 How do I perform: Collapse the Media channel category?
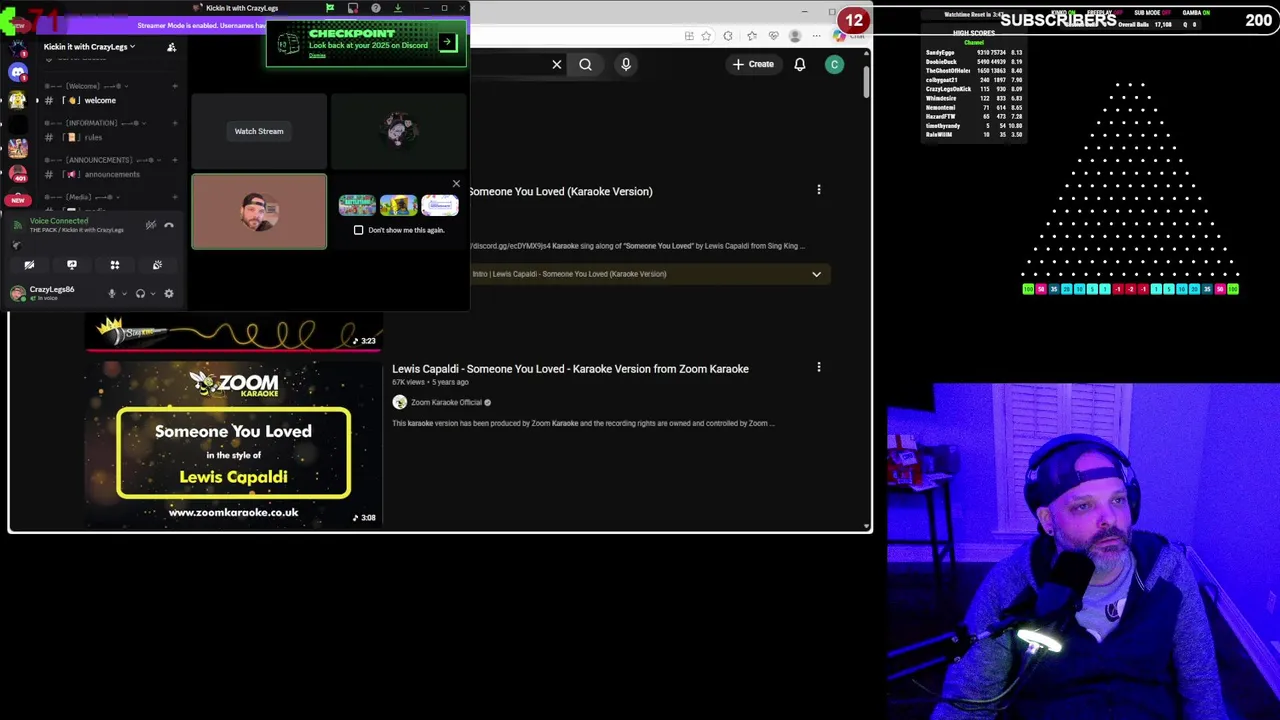click(82, 197)
